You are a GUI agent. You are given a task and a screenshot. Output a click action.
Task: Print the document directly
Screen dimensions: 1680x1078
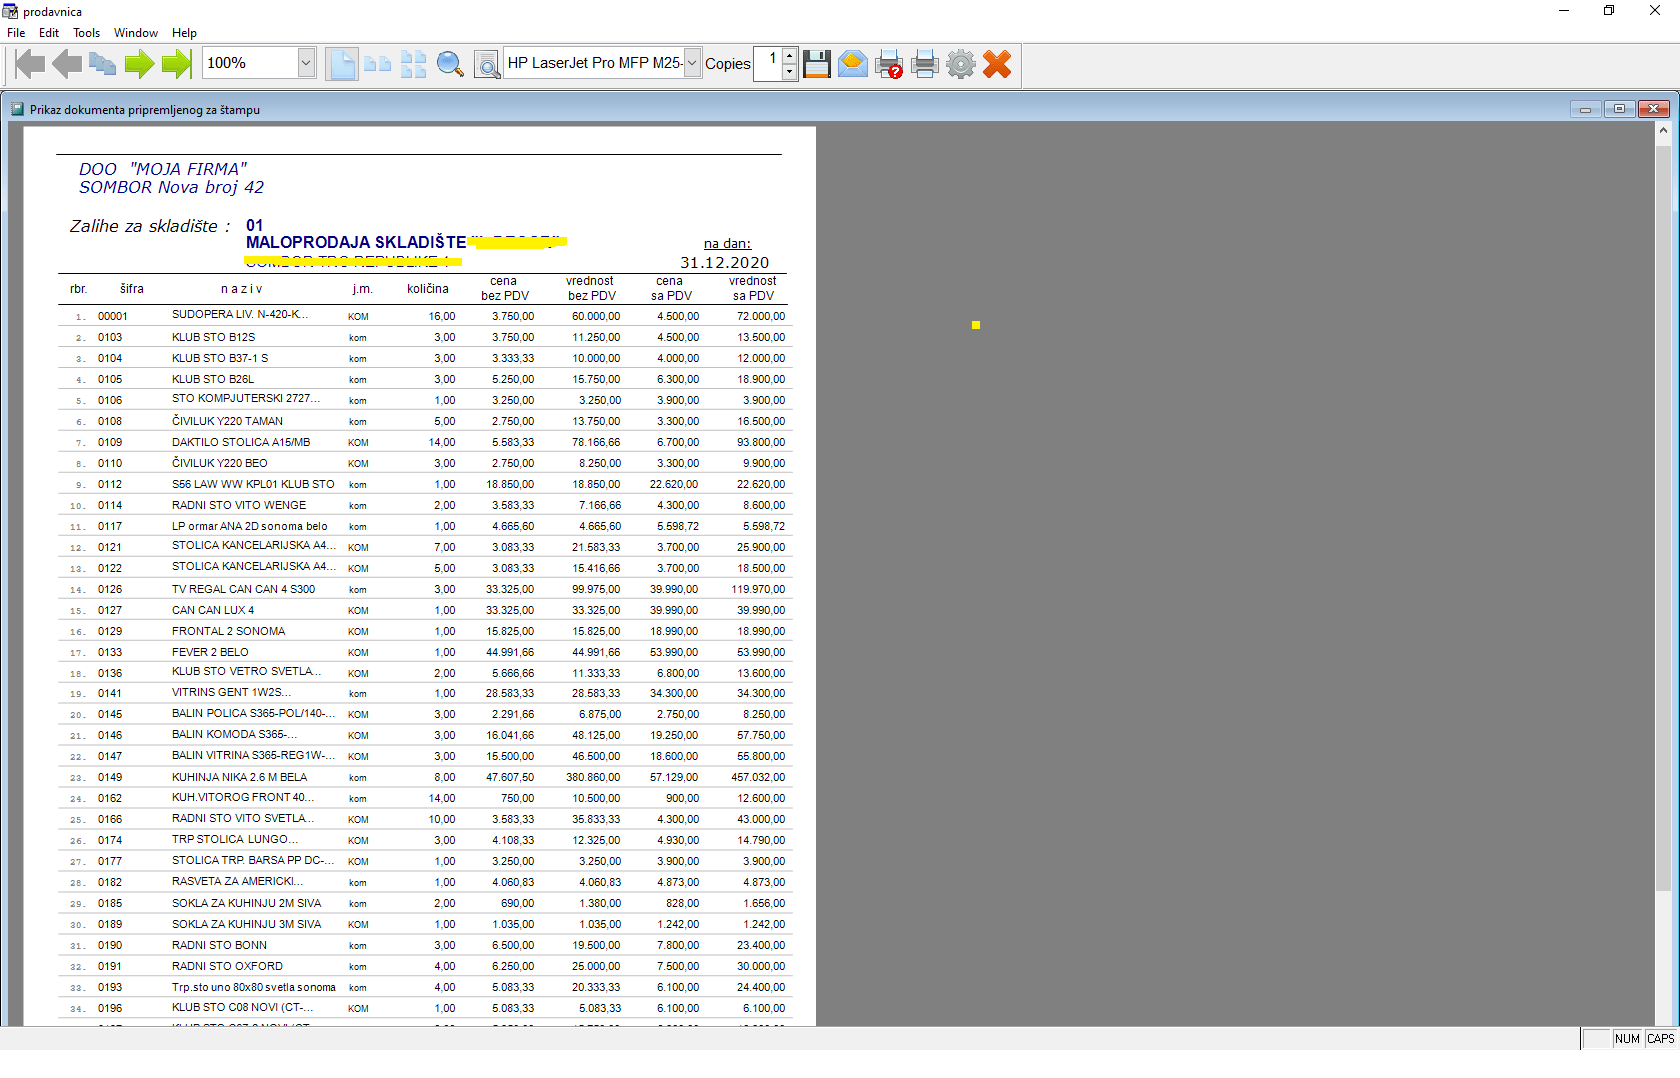925,64
